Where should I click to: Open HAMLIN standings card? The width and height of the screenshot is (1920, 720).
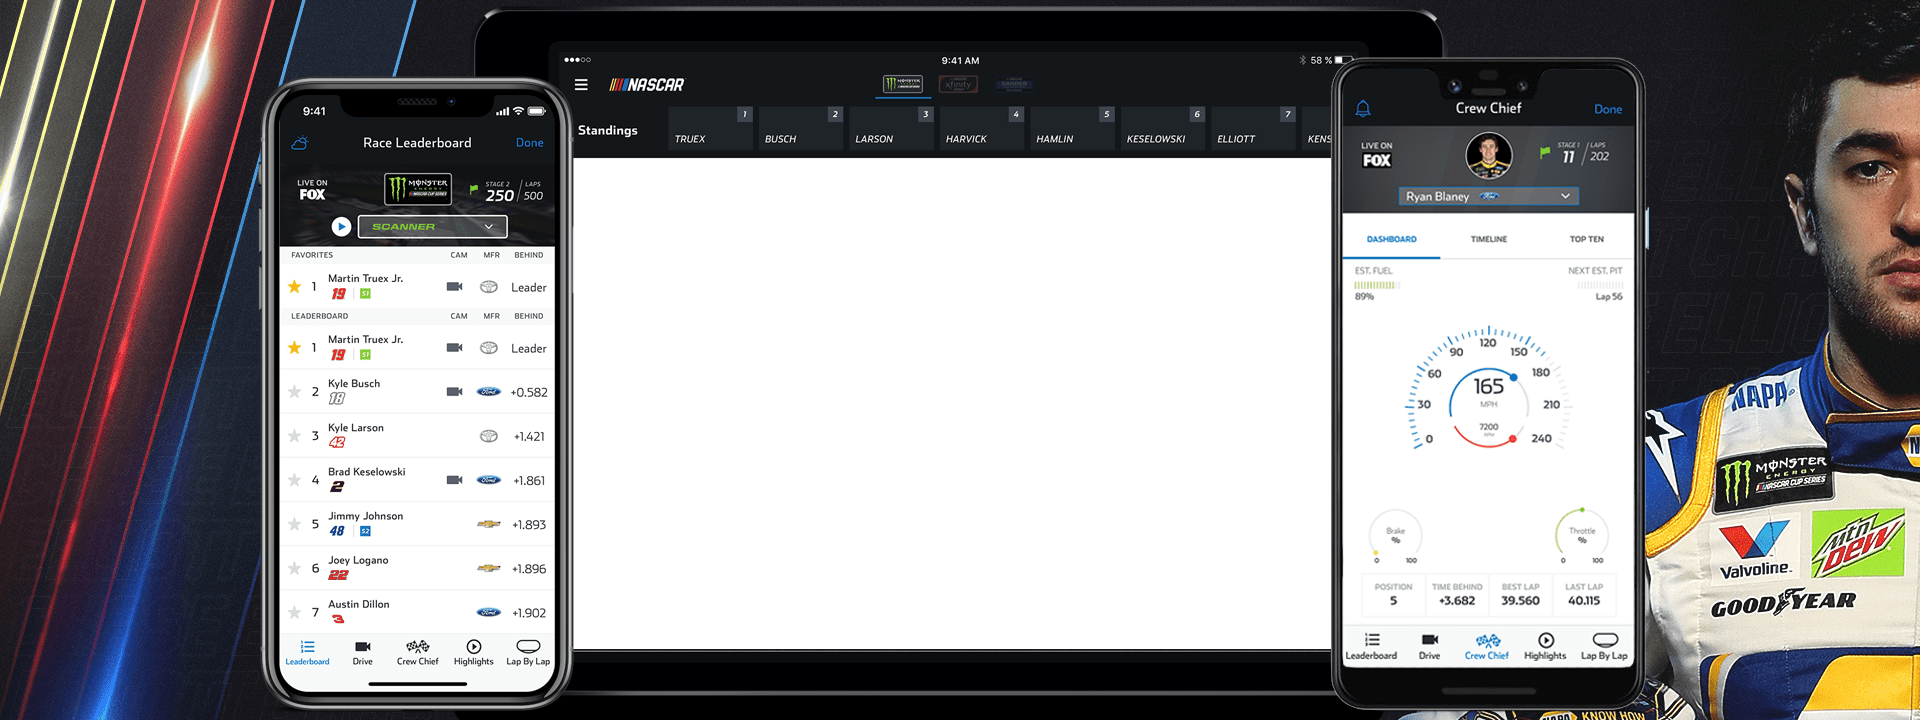(1072, 128)
